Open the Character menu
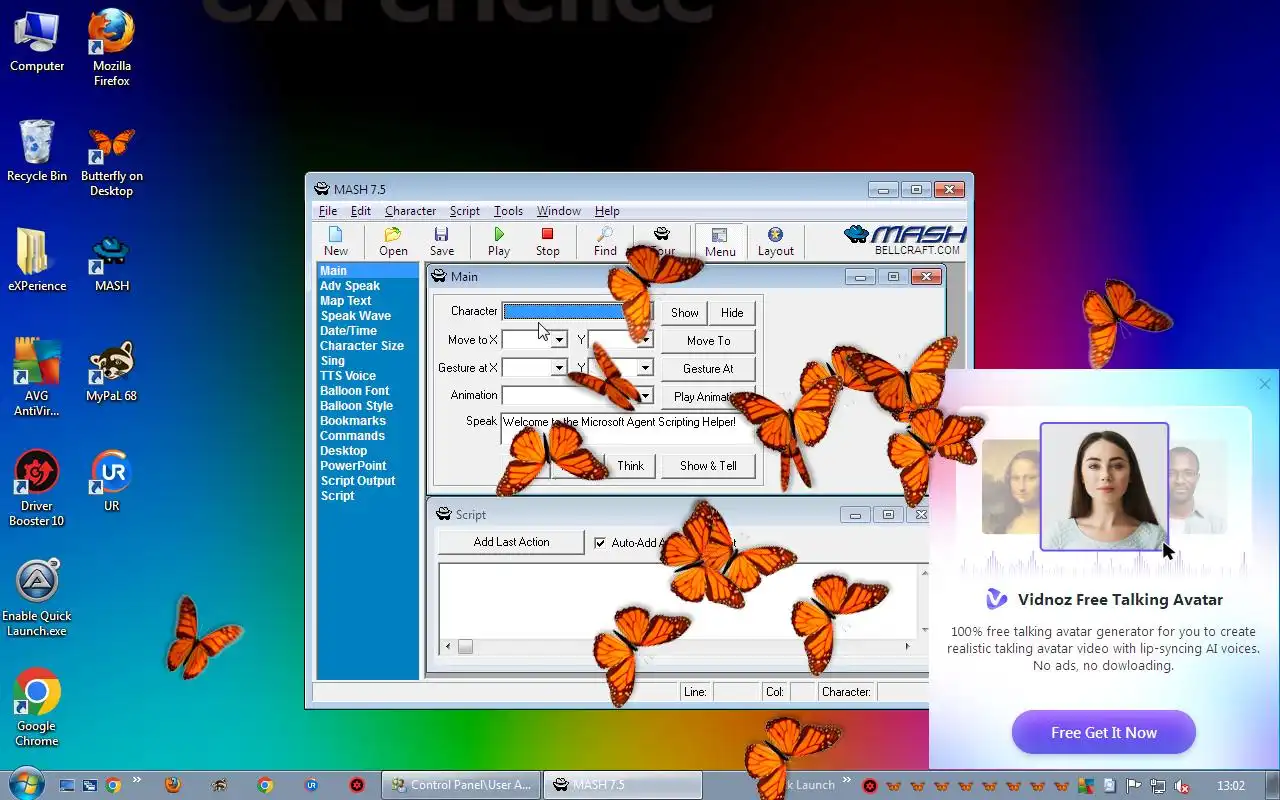The height and width of the screenshot is (800, 1280). [x=410, y=211]
